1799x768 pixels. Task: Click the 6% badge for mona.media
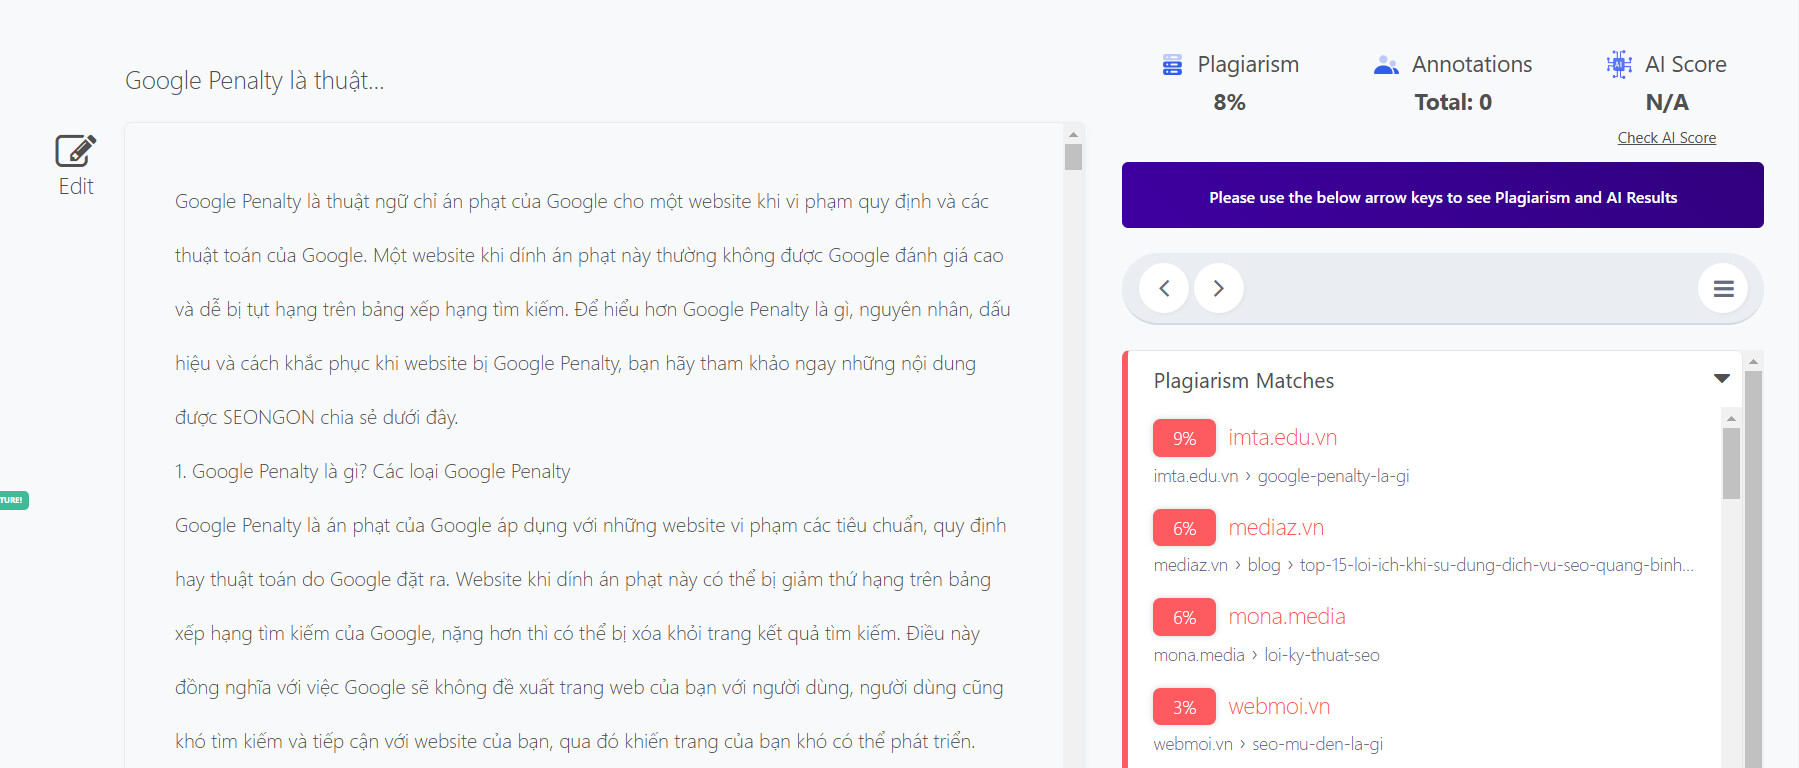coord(1184,617)
